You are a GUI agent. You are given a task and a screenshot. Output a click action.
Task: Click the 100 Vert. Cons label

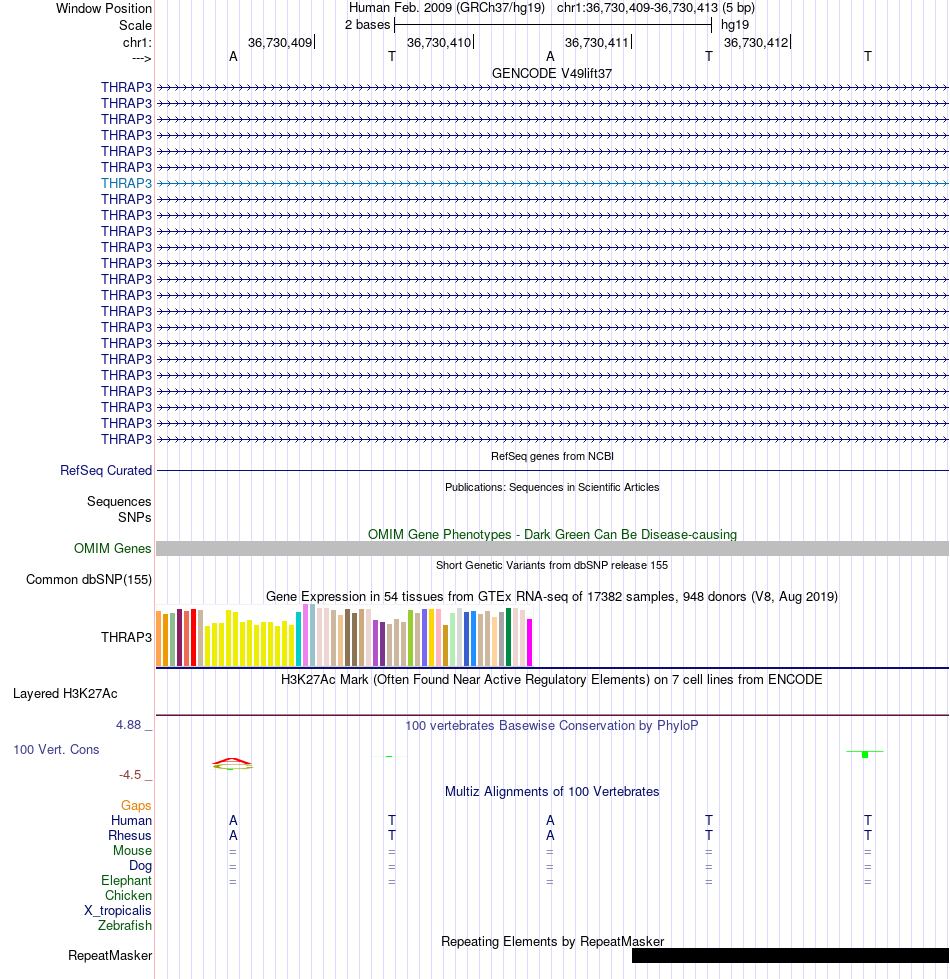click(x=56, y=749)
